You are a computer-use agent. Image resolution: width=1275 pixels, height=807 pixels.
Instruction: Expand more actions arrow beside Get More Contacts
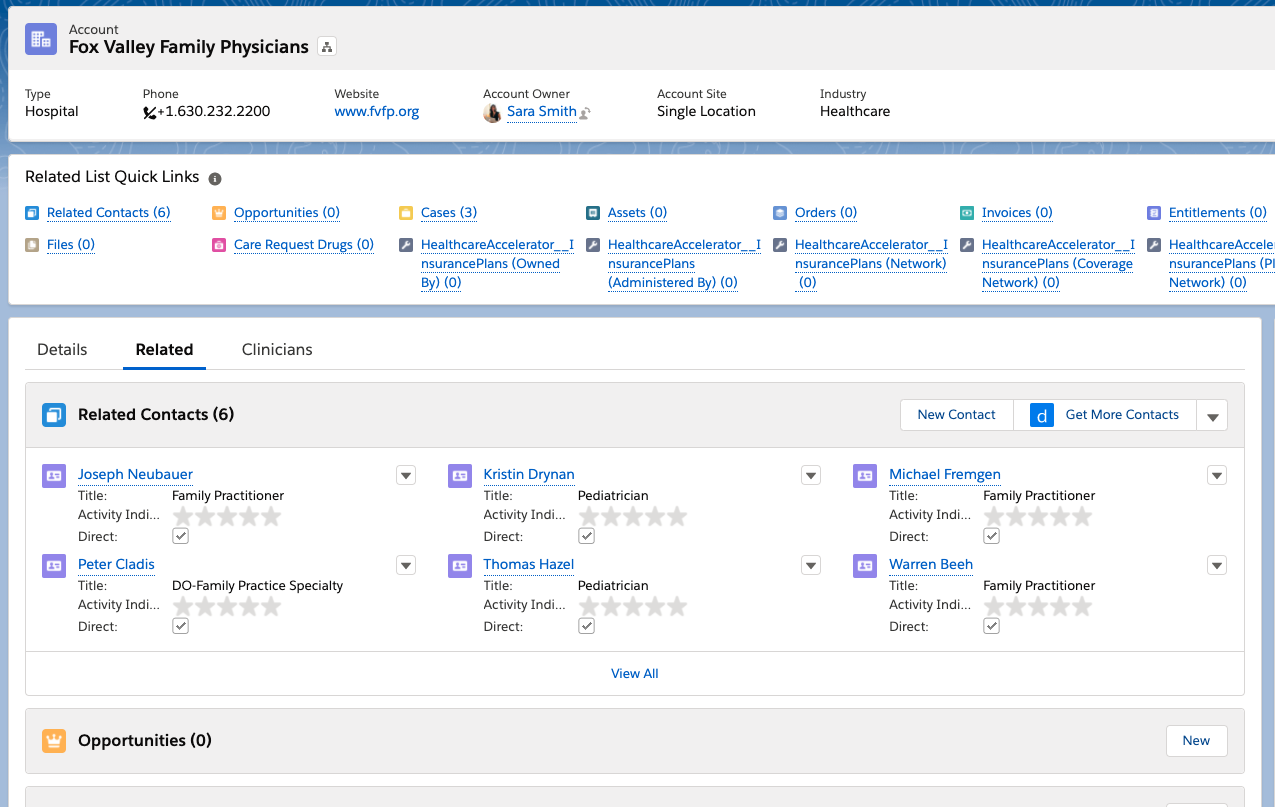(1212, 415)
